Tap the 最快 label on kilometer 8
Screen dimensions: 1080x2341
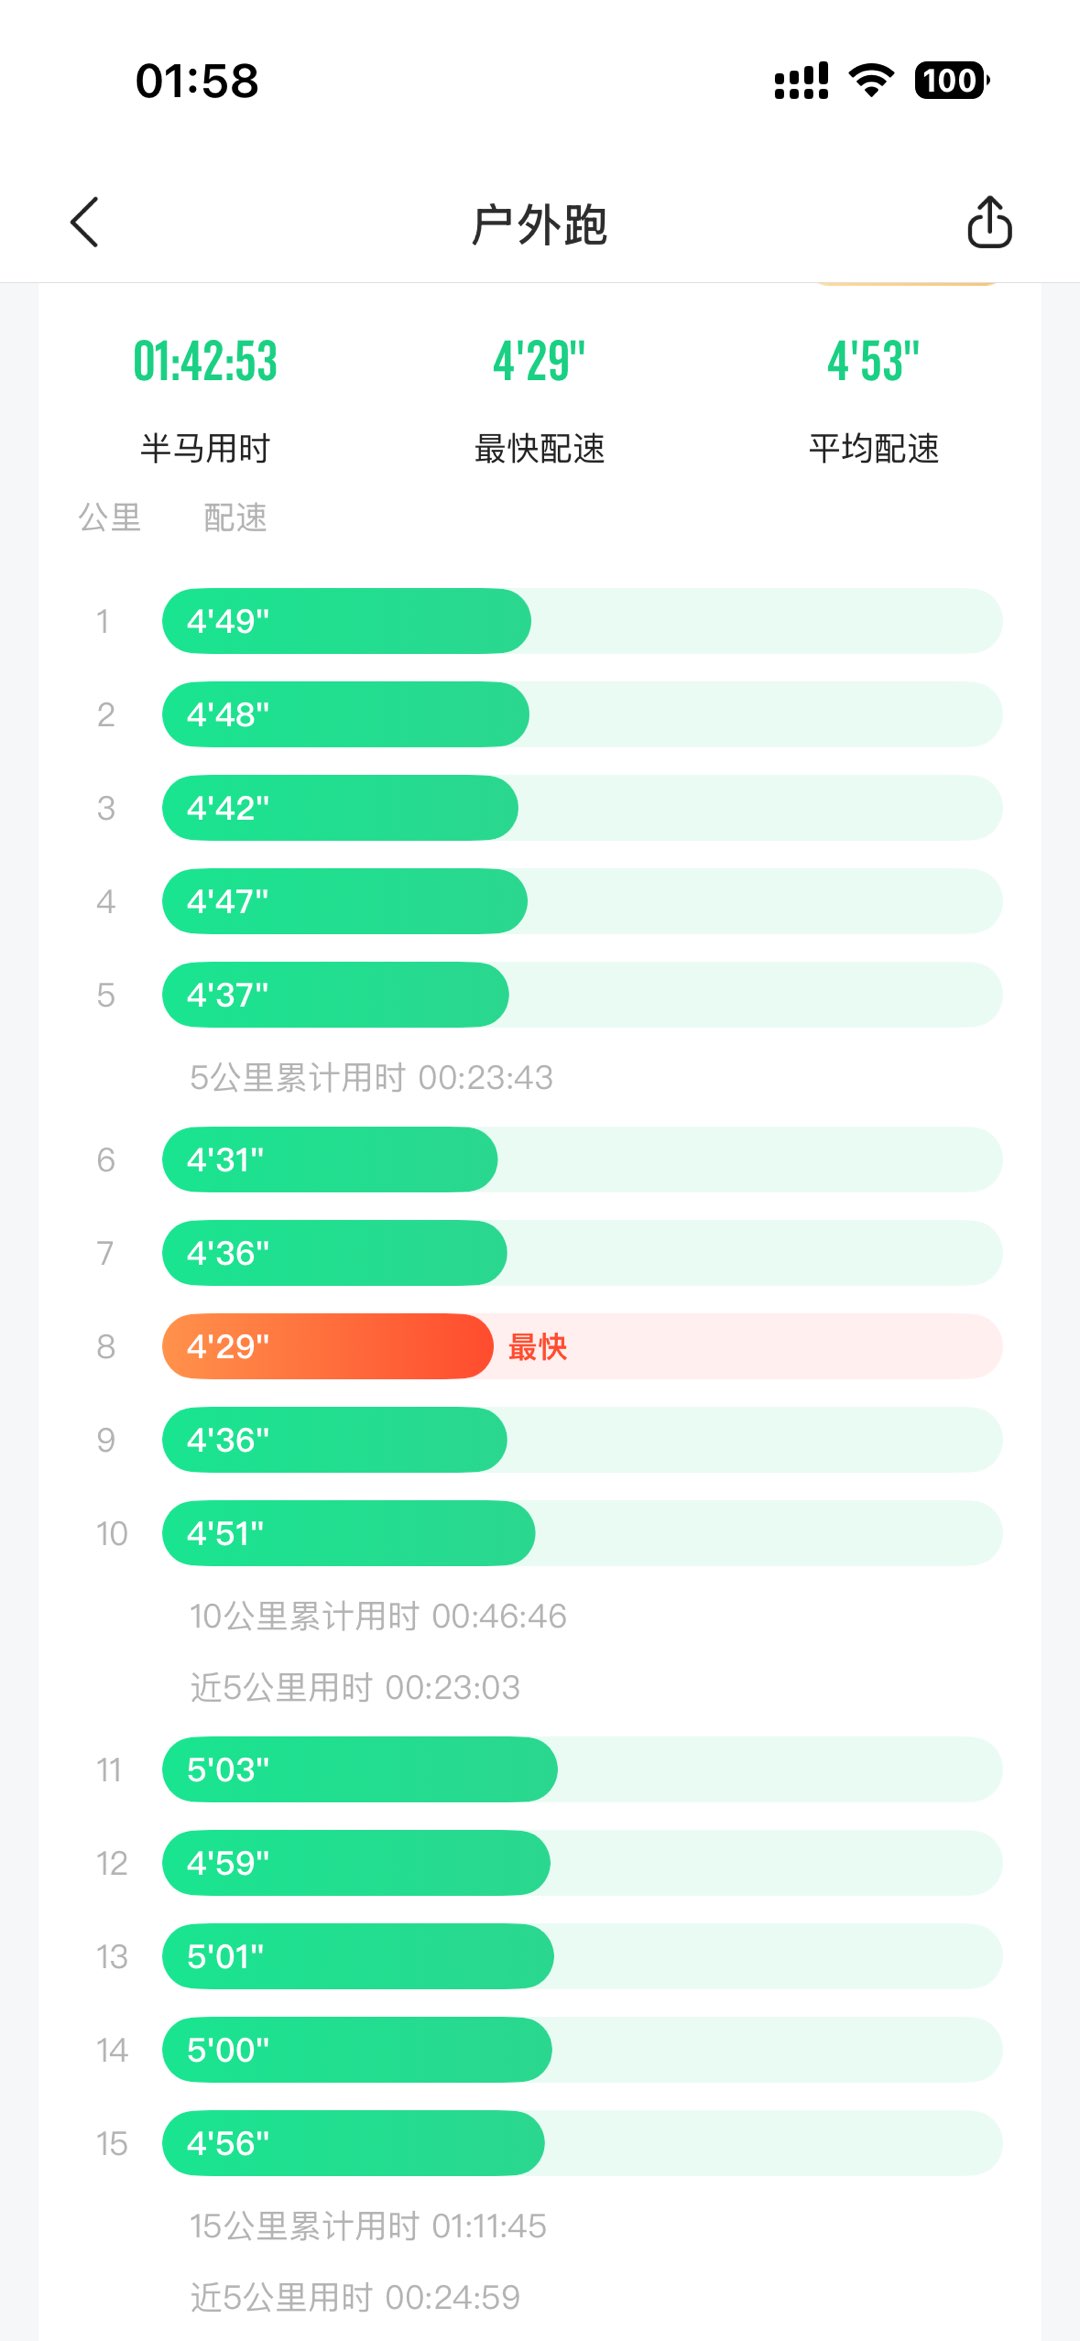pyautogui.click(x=537, y=1347)
